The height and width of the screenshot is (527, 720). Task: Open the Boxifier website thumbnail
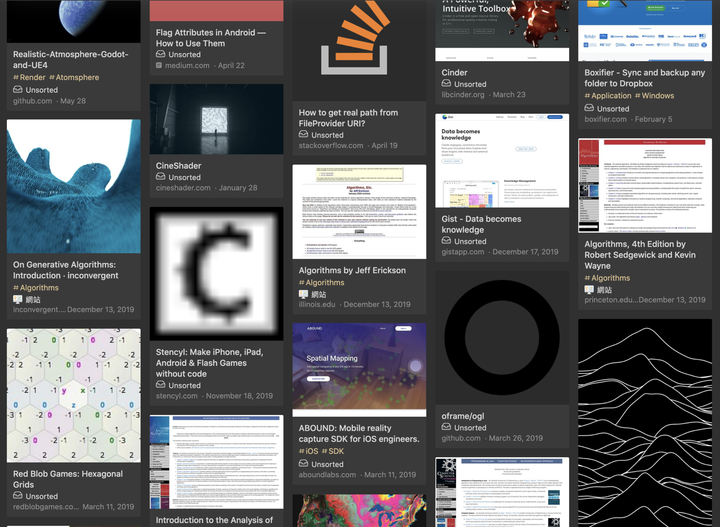click(645, 30)
